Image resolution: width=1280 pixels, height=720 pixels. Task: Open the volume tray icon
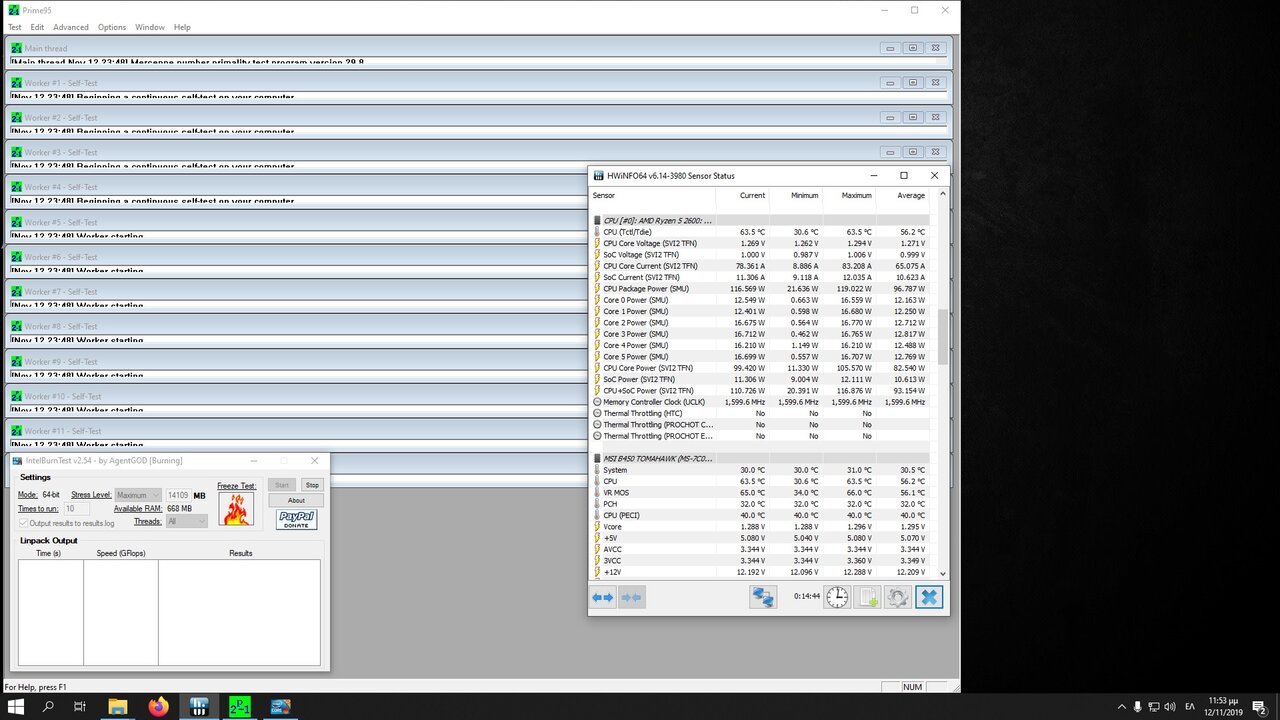[1171, 707]
